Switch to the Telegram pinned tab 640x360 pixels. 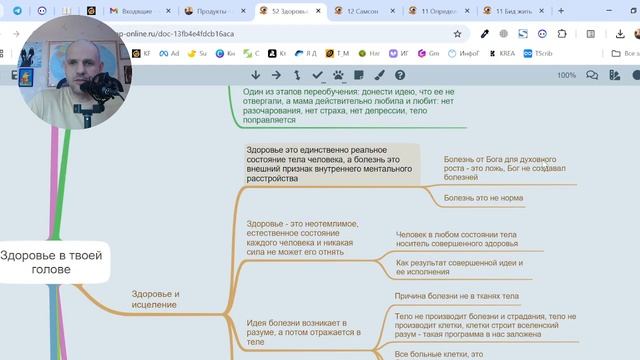pos(17,11)
